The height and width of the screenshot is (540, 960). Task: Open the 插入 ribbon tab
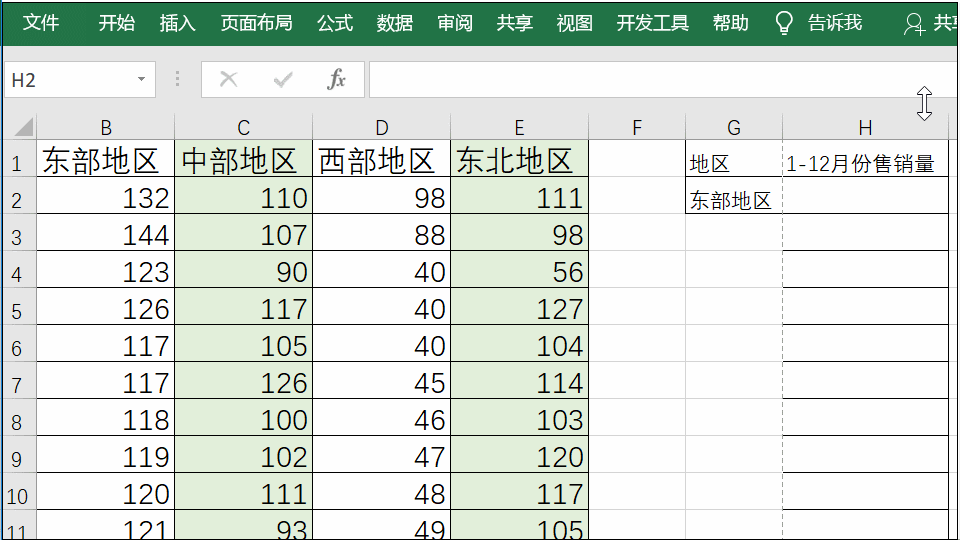(x=178, y=23)
